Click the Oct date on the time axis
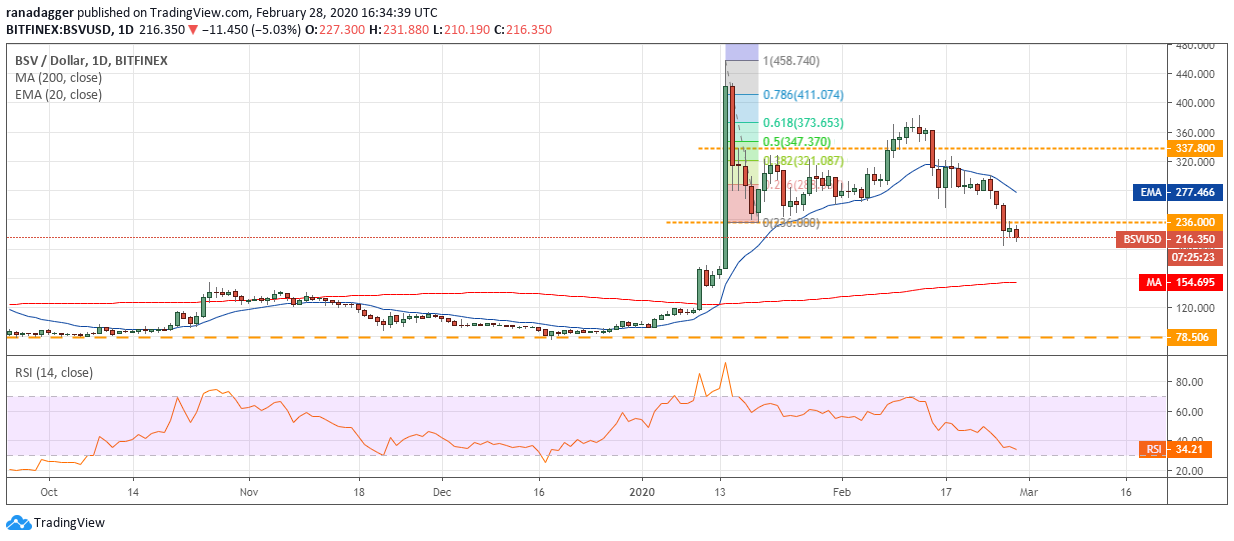1234x541 pixels. [x=49, y=492]
